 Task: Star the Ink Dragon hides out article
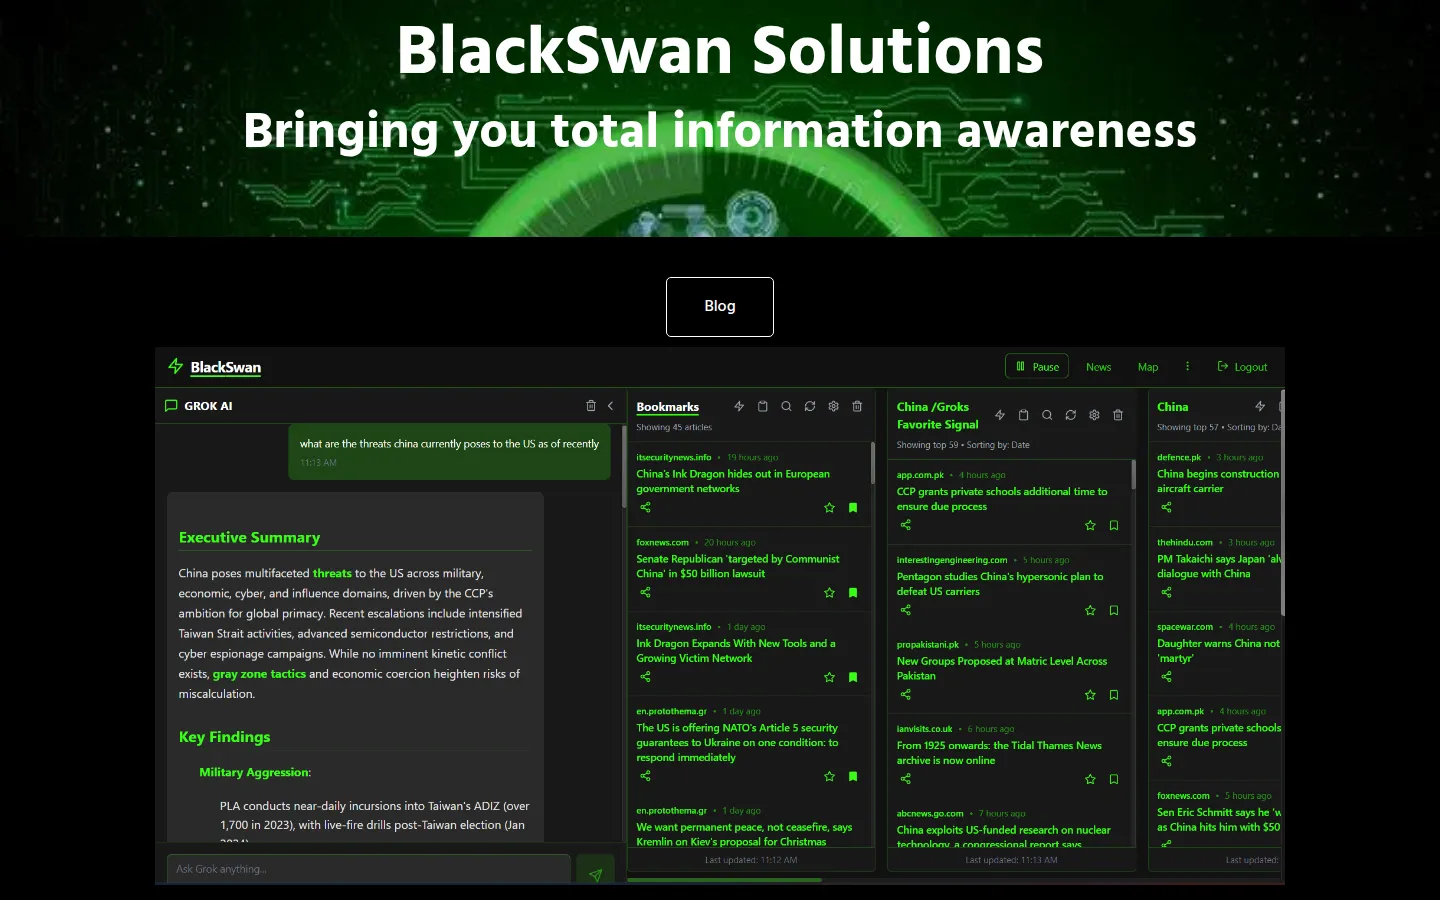(x=829, y=508)
